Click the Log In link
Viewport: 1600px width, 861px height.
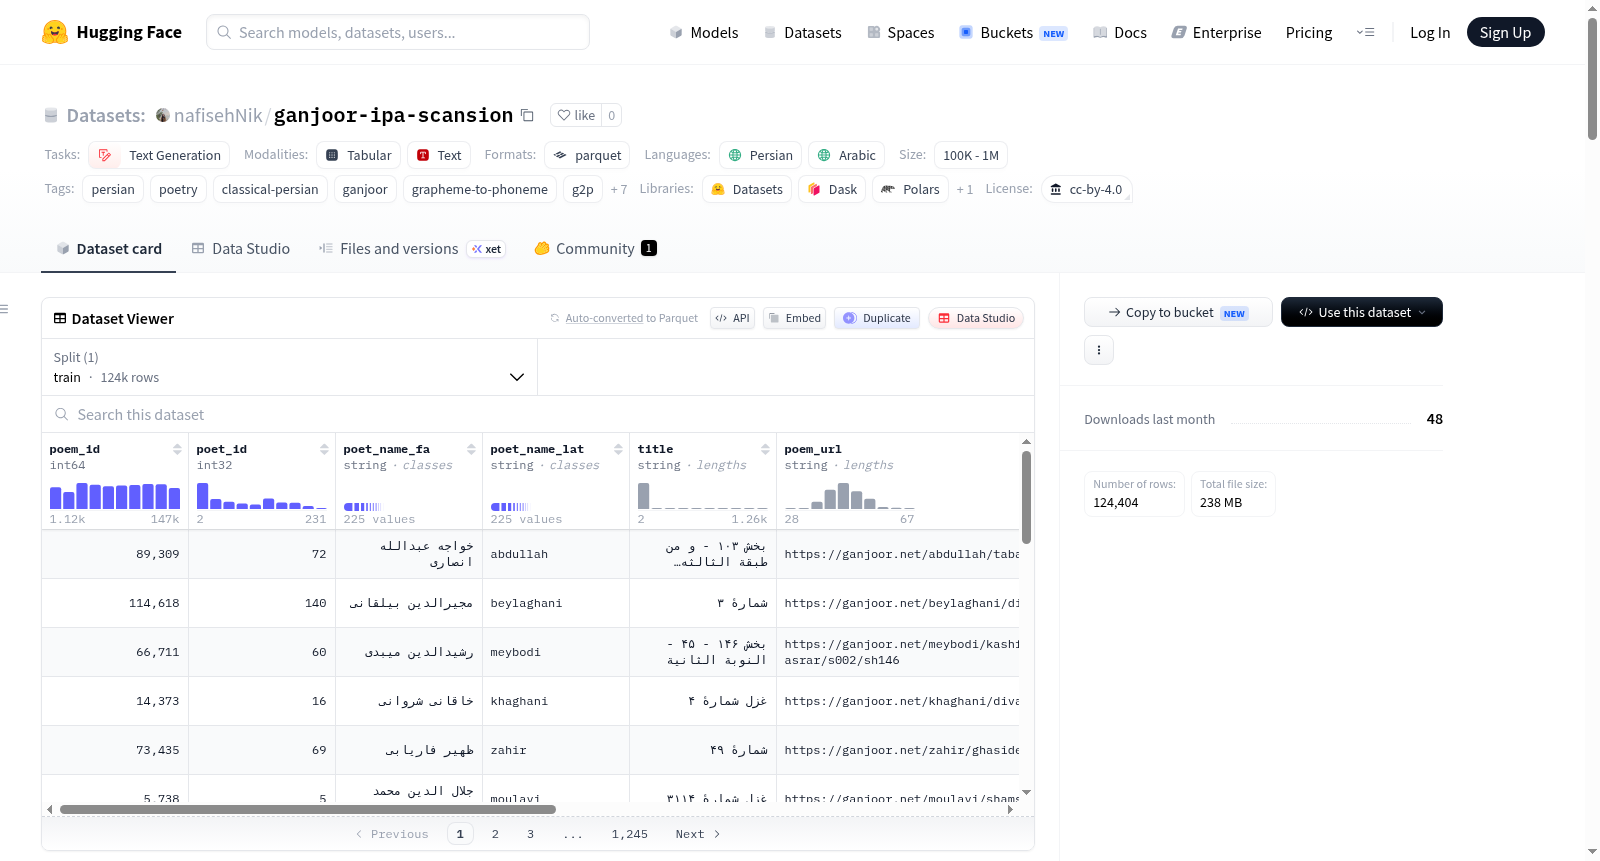(1430, 32)
